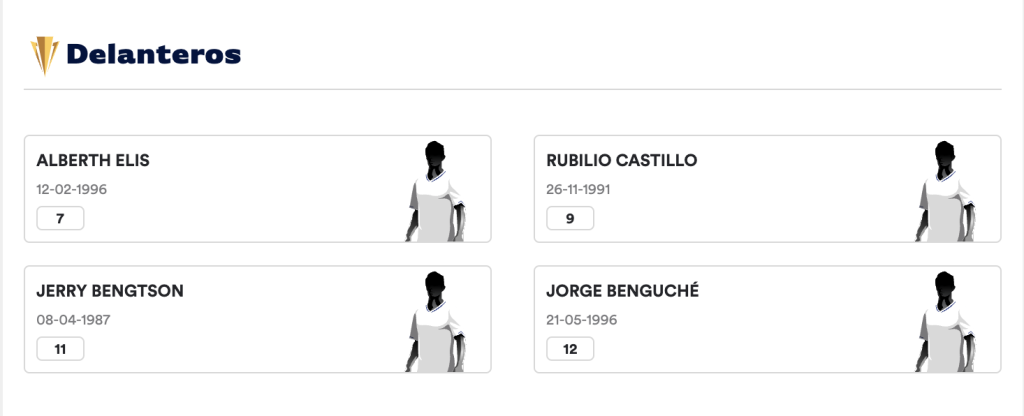The width and height of the screenshot is (1024, 416).
Task: Open Jerry Bengtson player name
Action: click(x=110, y=291)
